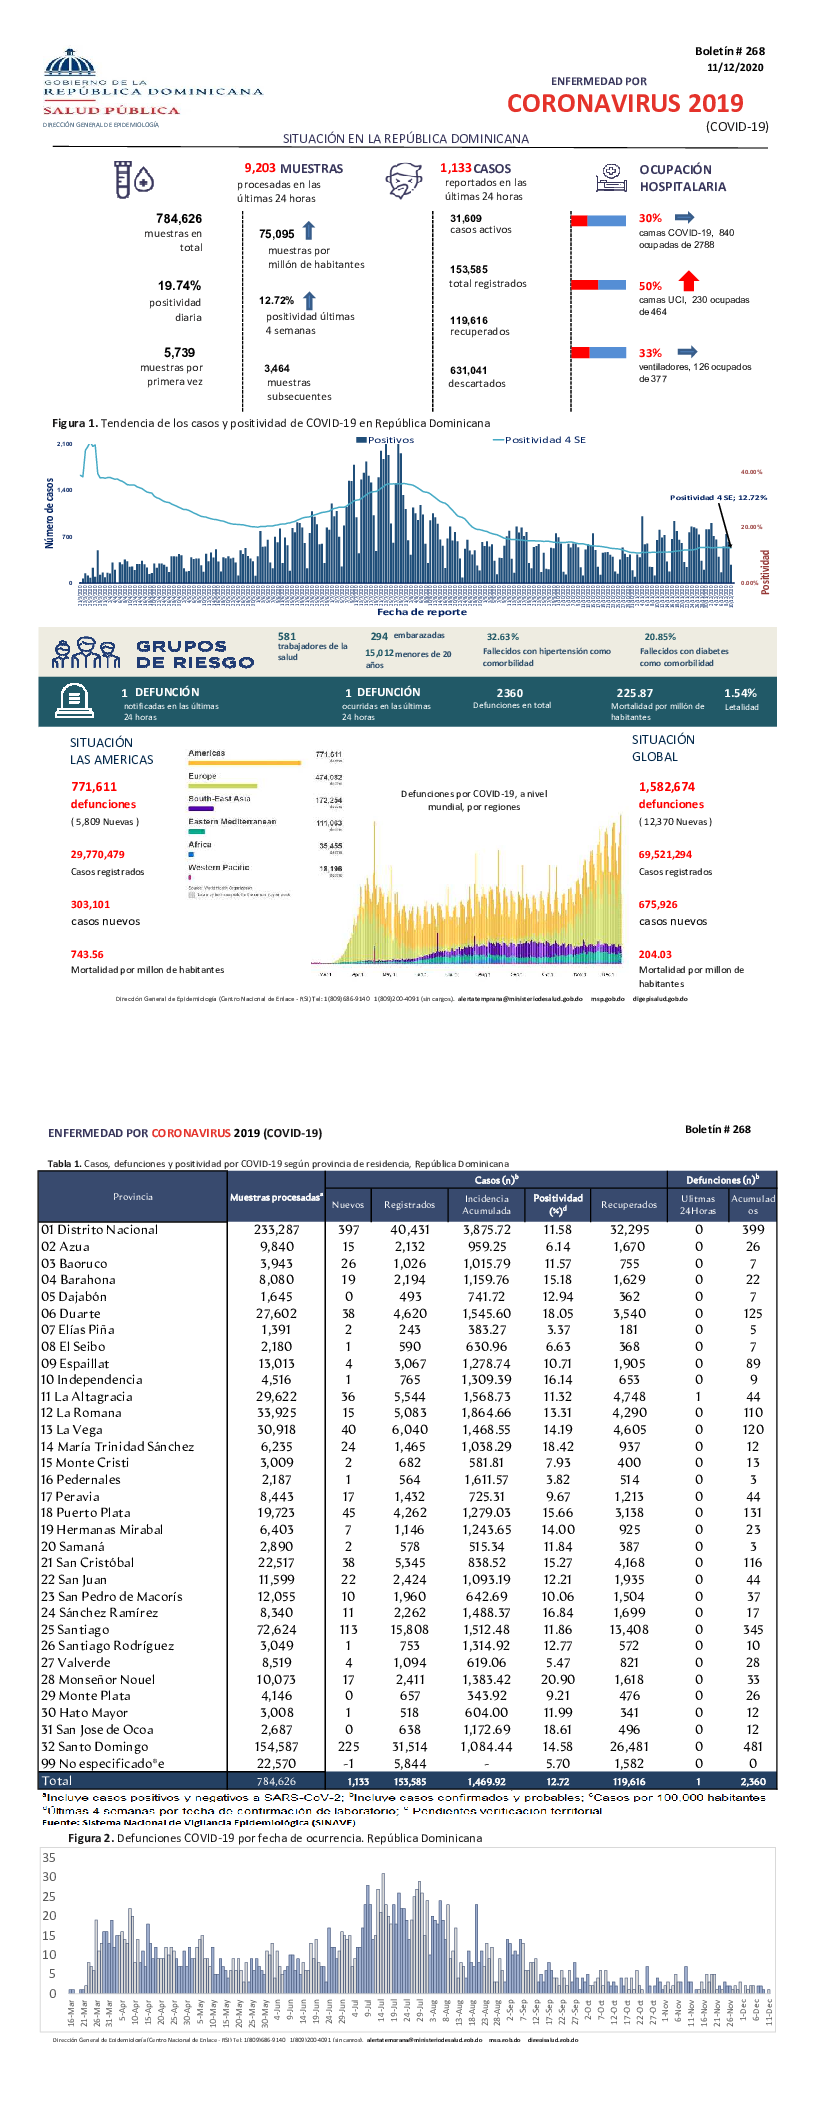Viewport: 816px width, 2117px height.
Task: Click the Grupos de Riesgo people icon
Action: point(86,653)
